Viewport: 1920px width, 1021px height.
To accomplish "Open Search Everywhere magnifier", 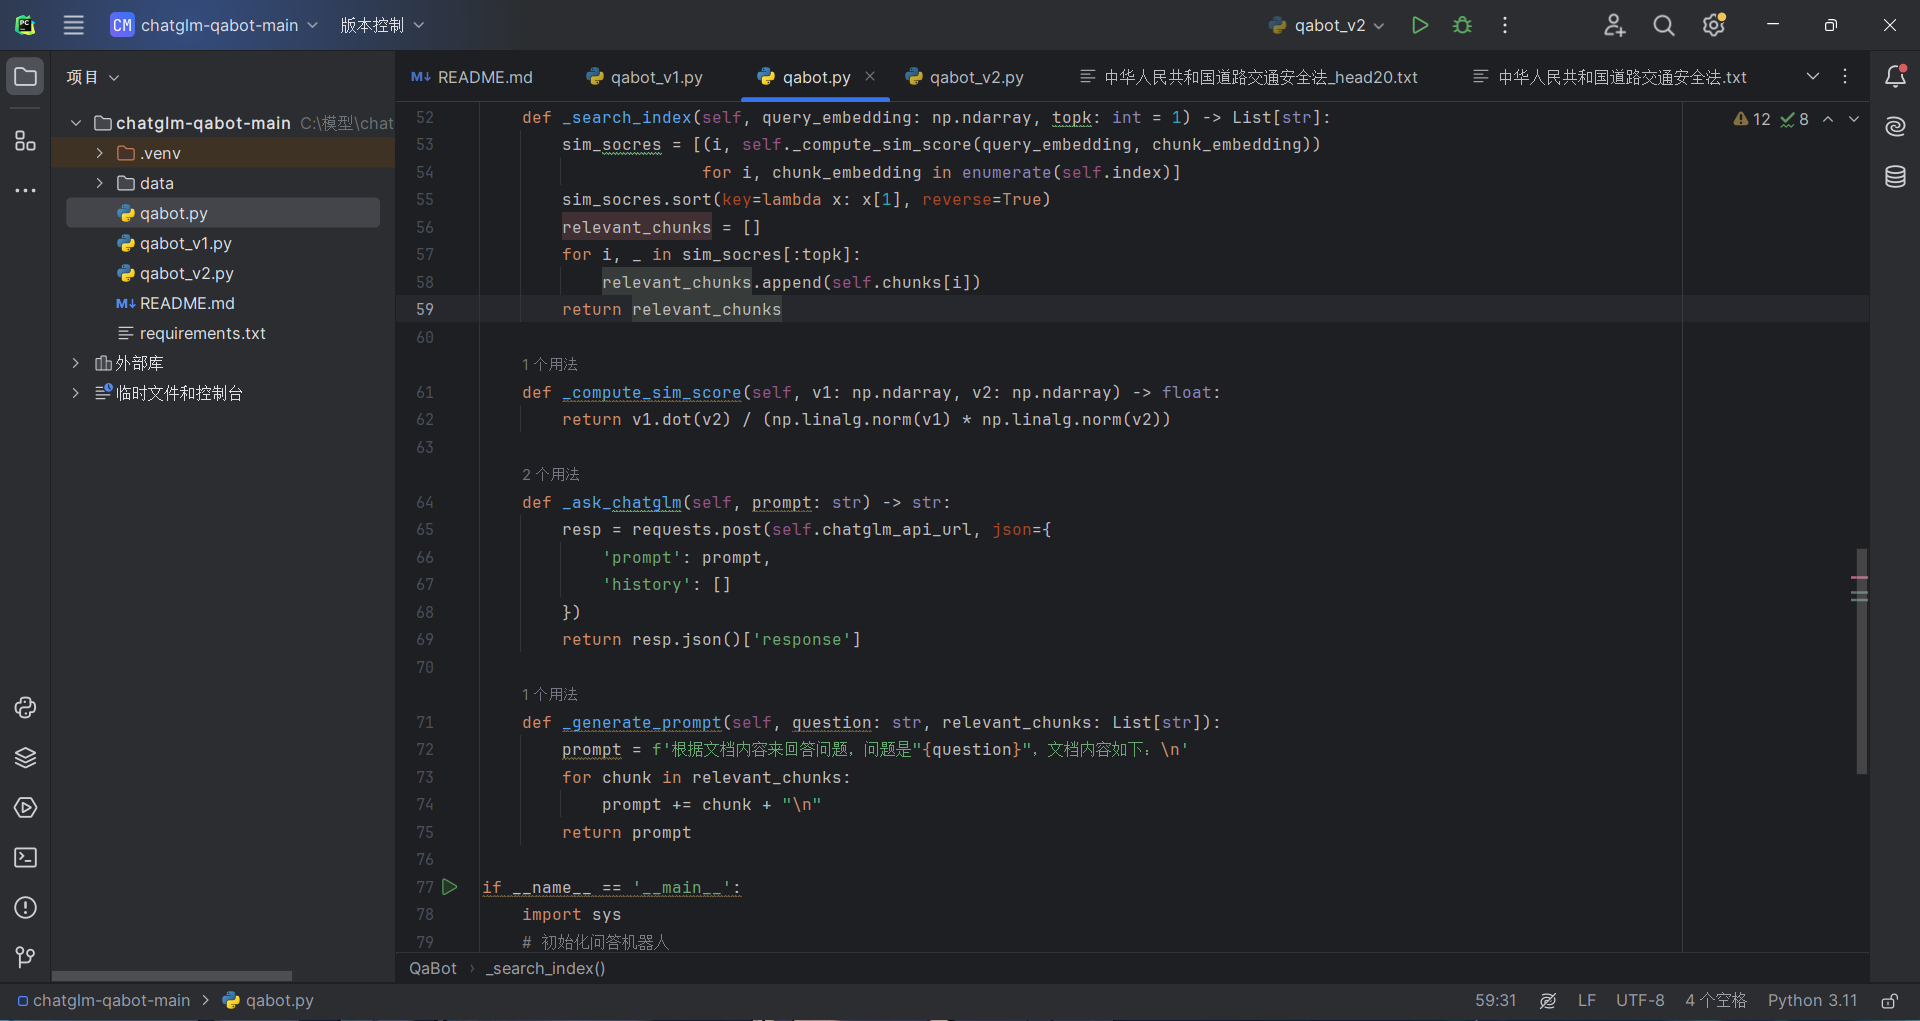I will pos(1663,25).
